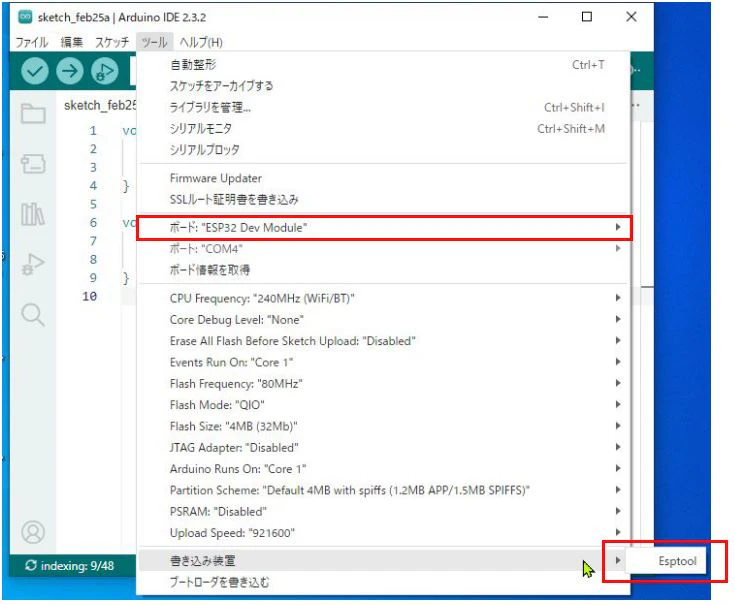Click the user account profile icon

tap(33, 532)
